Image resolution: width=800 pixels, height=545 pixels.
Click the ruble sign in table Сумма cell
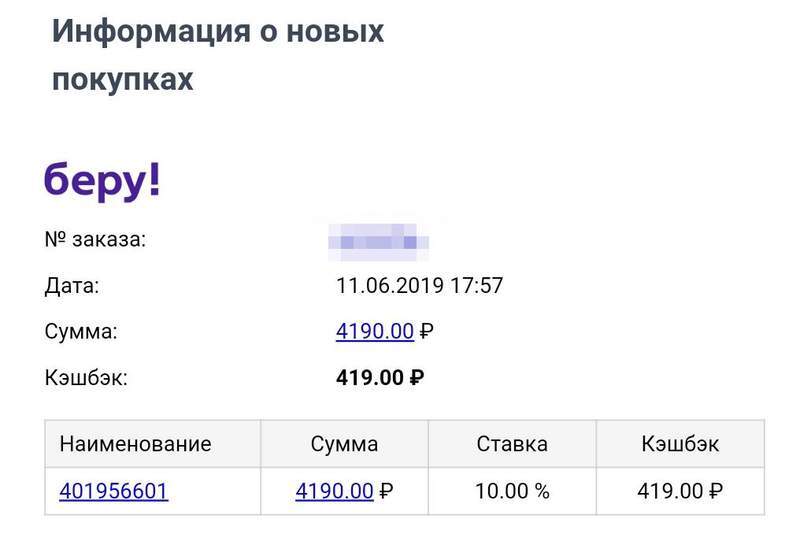tap(387, 491)
